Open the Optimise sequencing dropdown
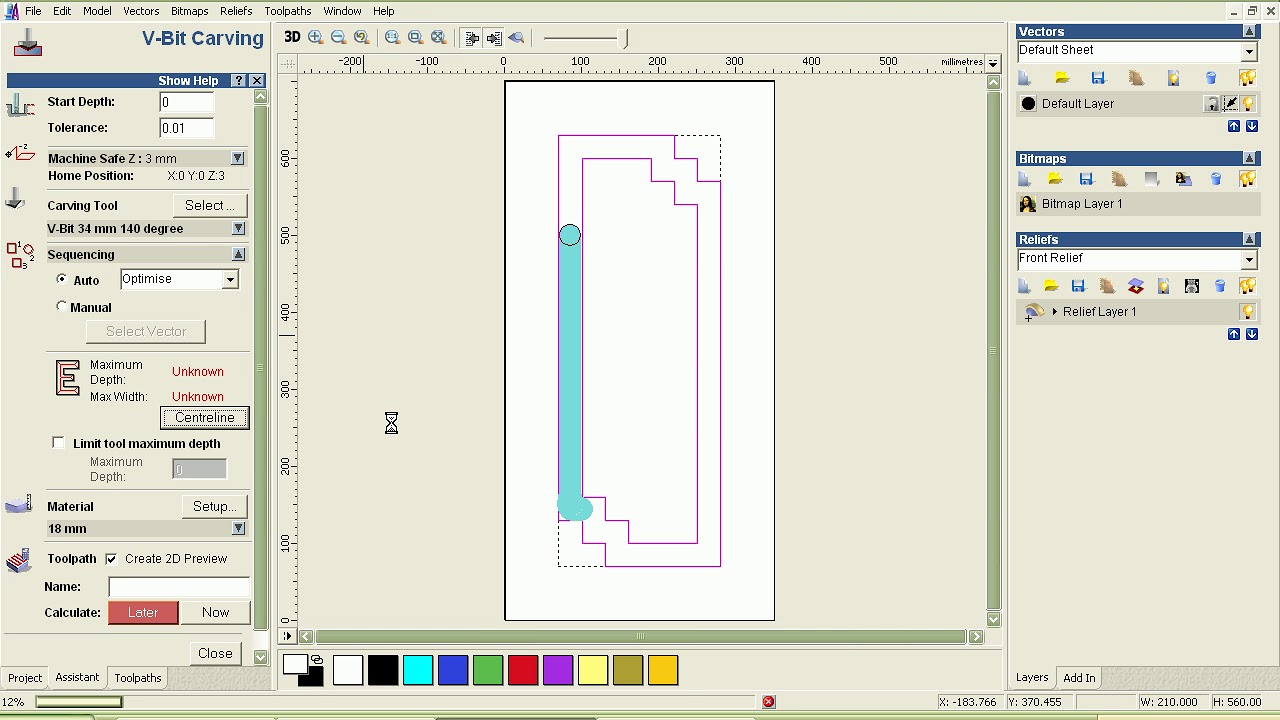The image size is (1280, 720). pyautogui.click(x=230, y=279)
